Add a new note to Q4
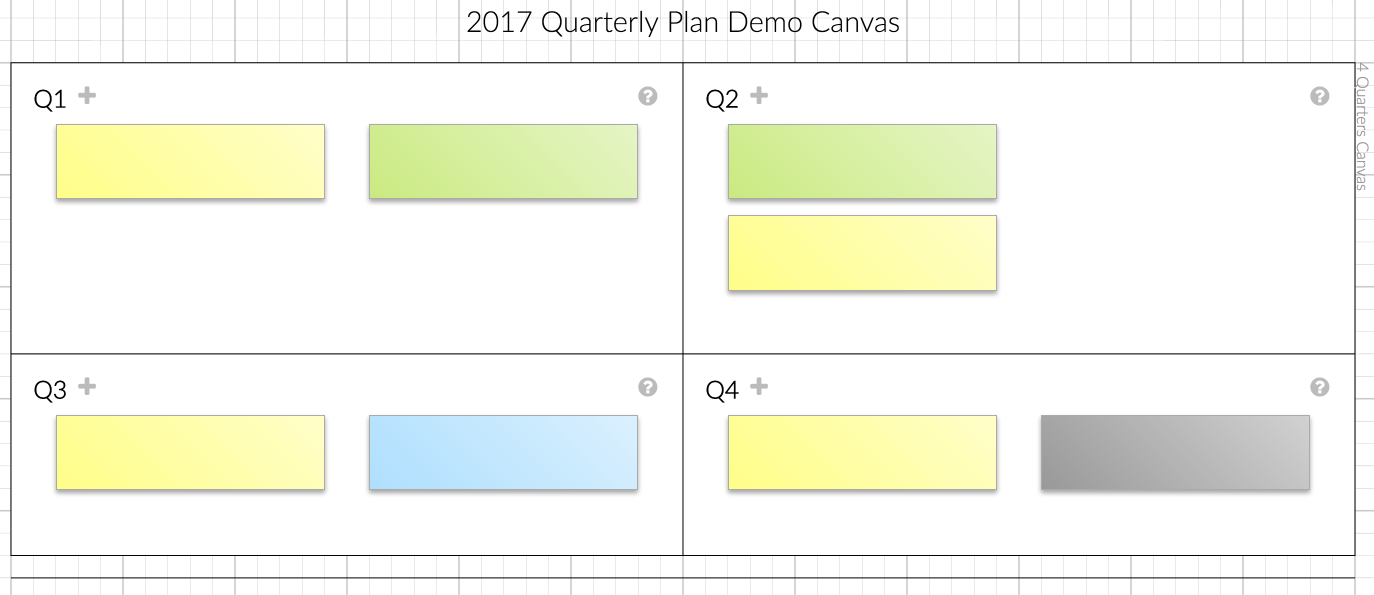This screenshot has height=595, width=1374. click(760, 386)
